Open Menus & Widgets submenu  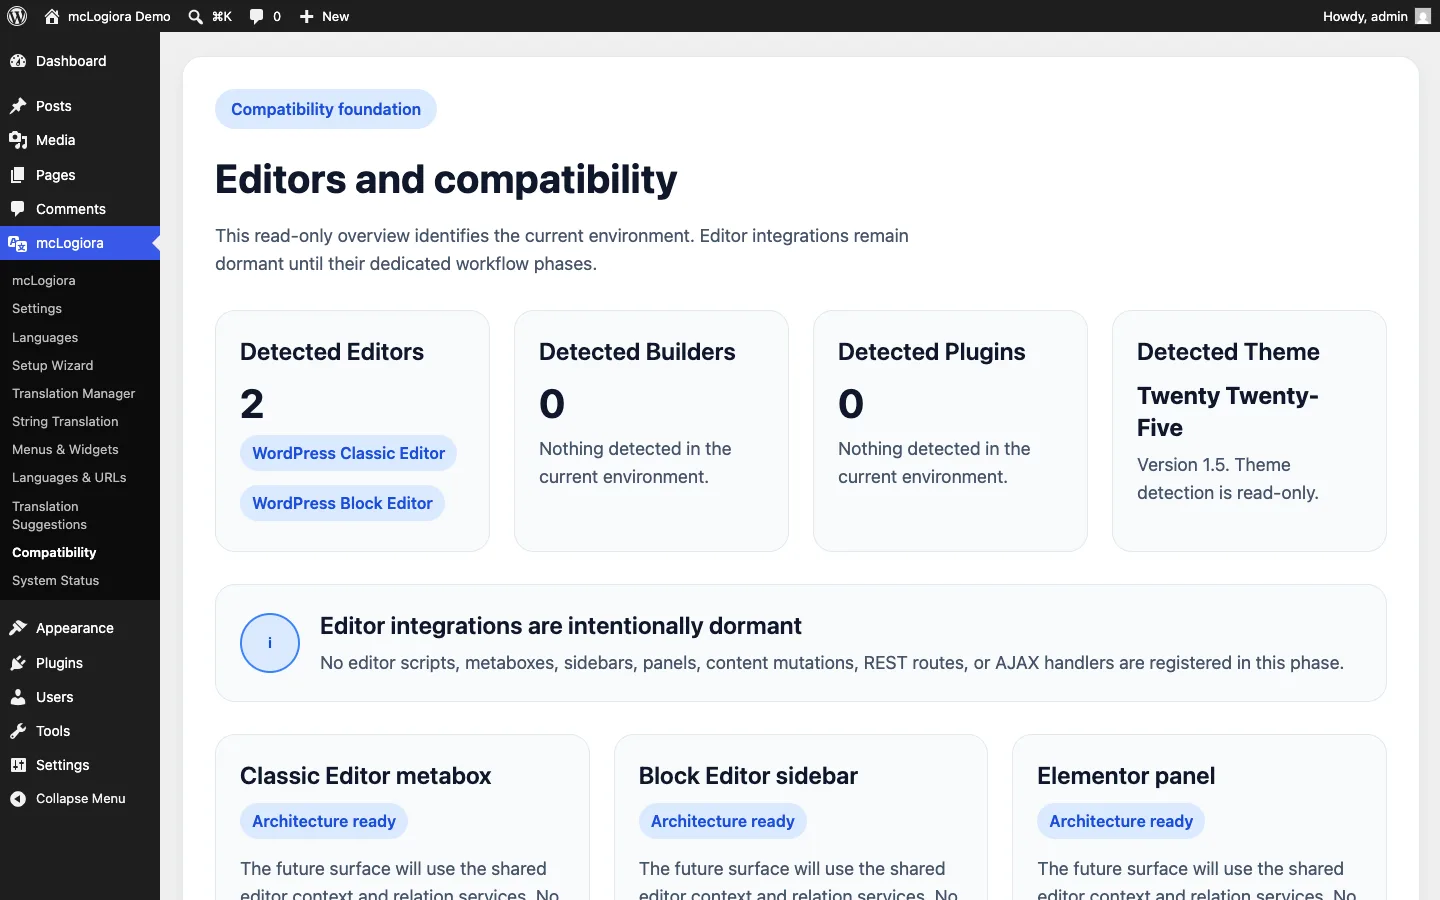click(x=65, y=450)
